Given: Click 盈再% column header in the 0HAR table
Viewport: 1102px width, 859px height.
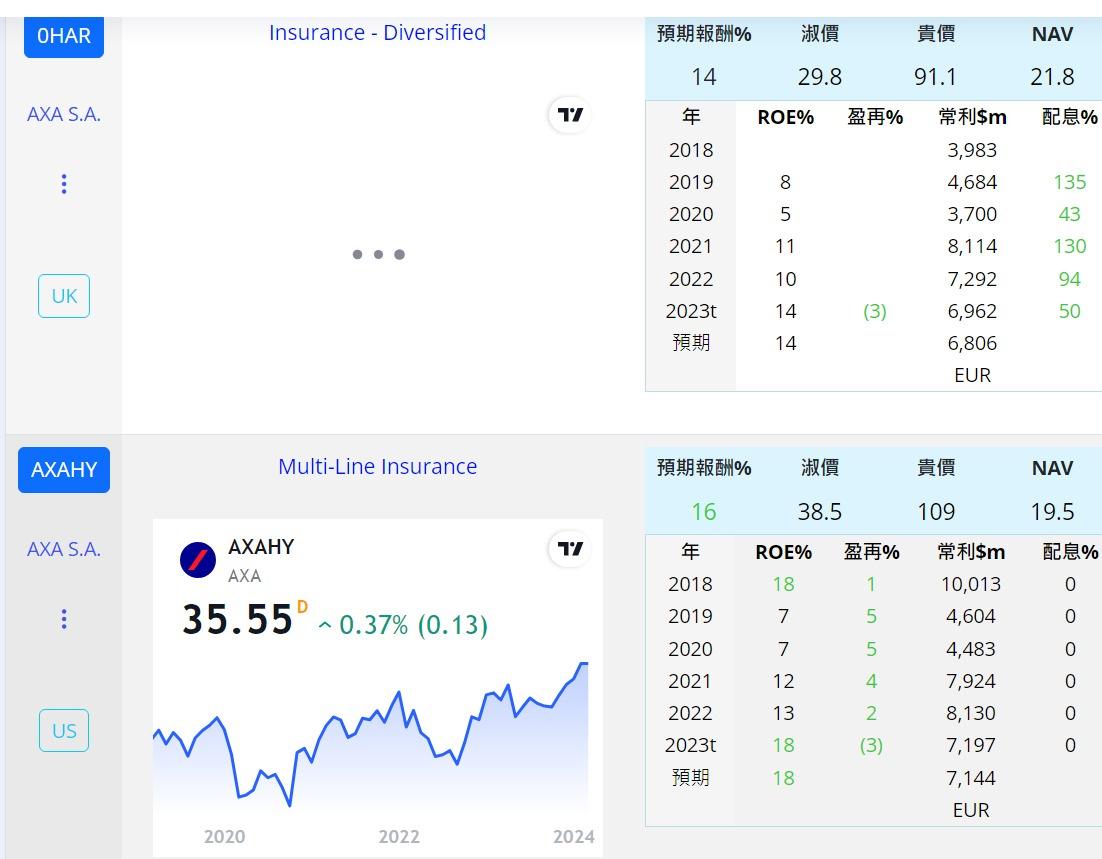Looking at the screenshot, I should point(875,117).
